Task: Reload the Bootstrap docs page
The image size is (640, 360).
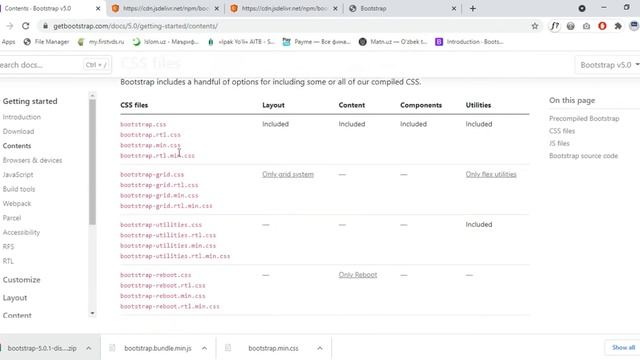Action: pyautogui.click(x=25, y=26)
